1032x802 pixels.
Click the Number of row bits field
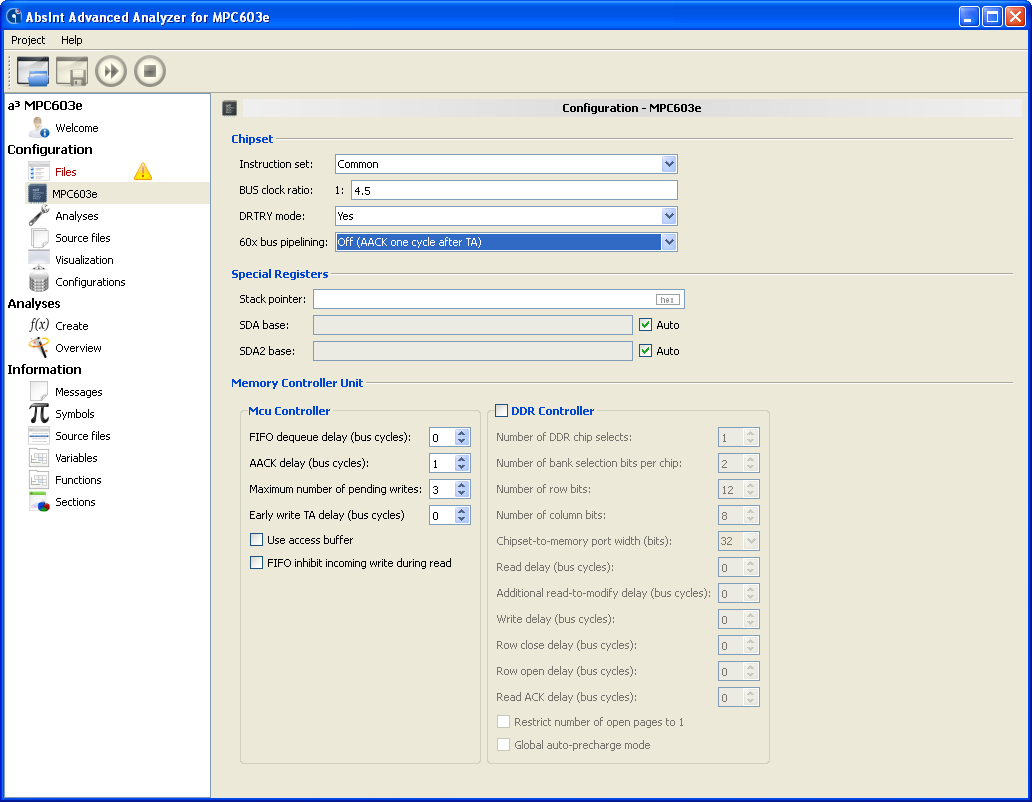[738, 489]
